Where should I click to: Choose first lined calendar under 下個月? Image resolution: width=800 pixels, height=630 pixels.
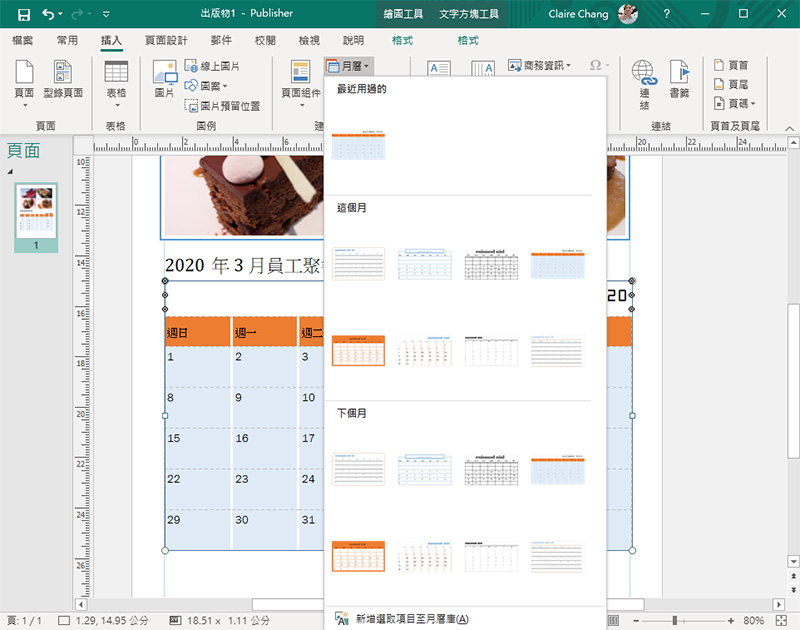(x=358, y=469)
